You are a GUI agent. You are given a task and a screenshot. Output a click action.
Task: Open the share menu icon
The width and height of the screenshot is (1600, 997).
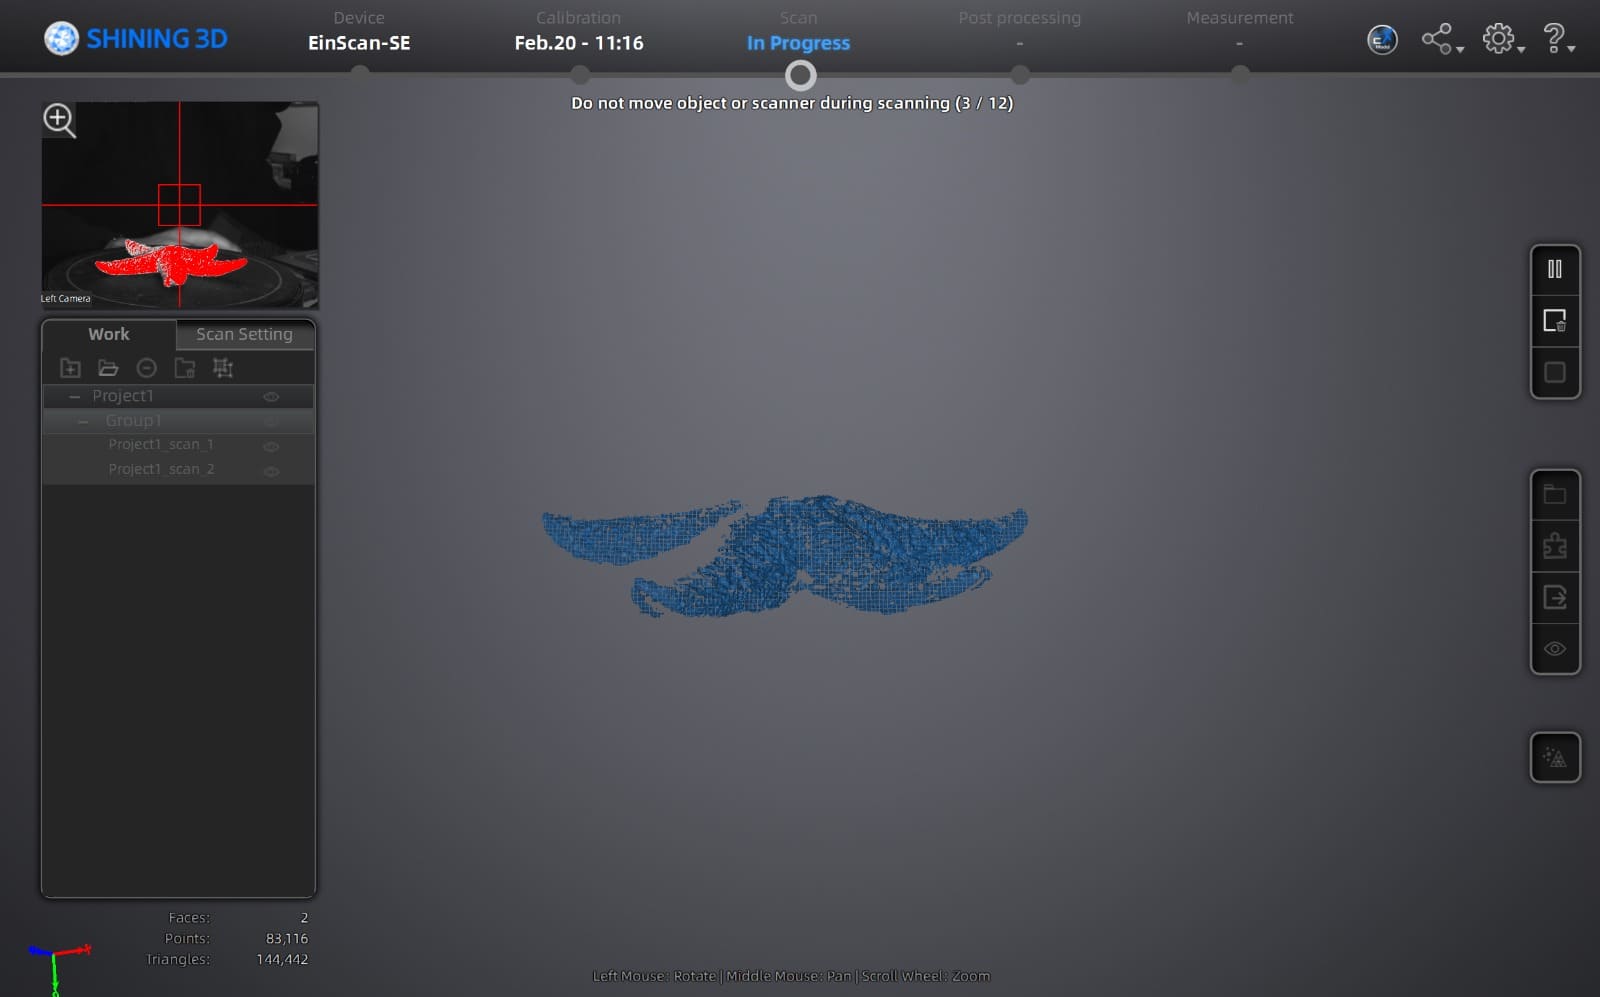click(1442, 40)
